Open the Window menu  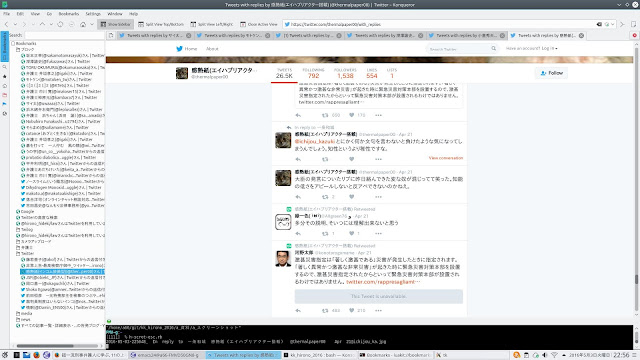point(115,14)
